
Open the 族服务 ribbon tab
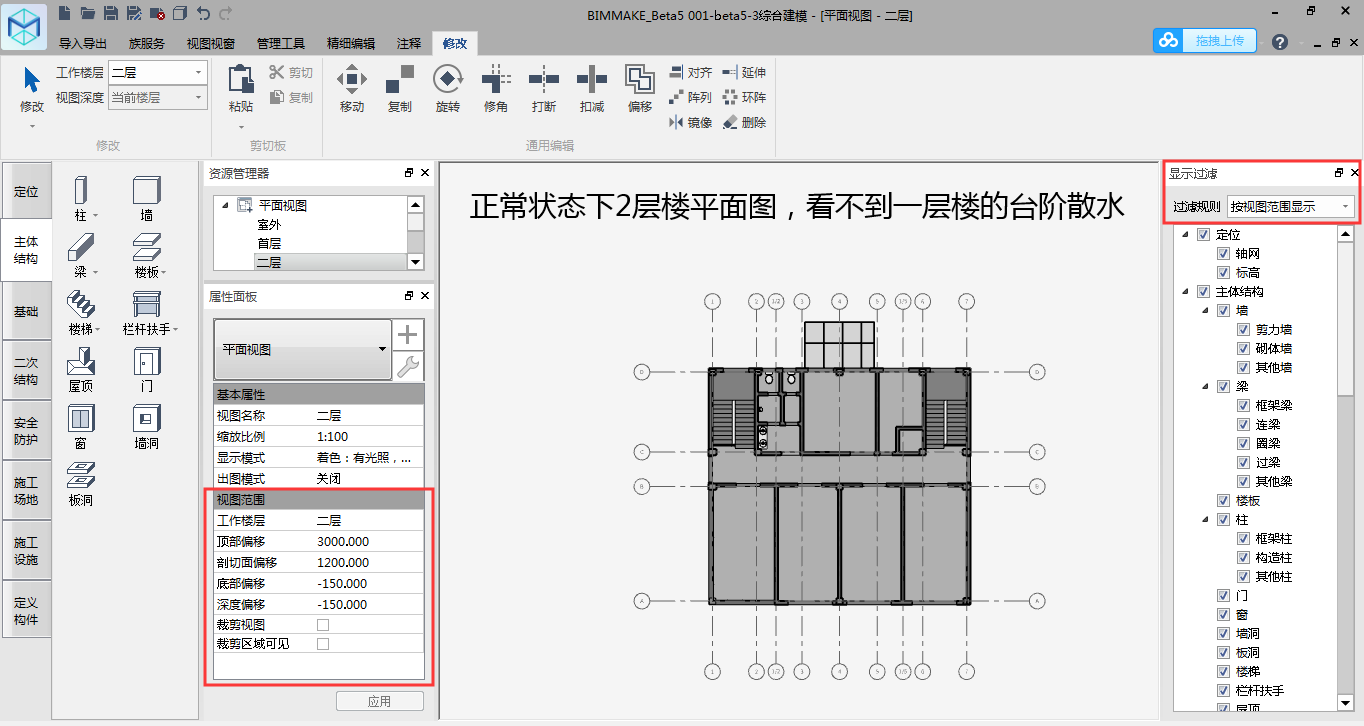pos(147,43)
